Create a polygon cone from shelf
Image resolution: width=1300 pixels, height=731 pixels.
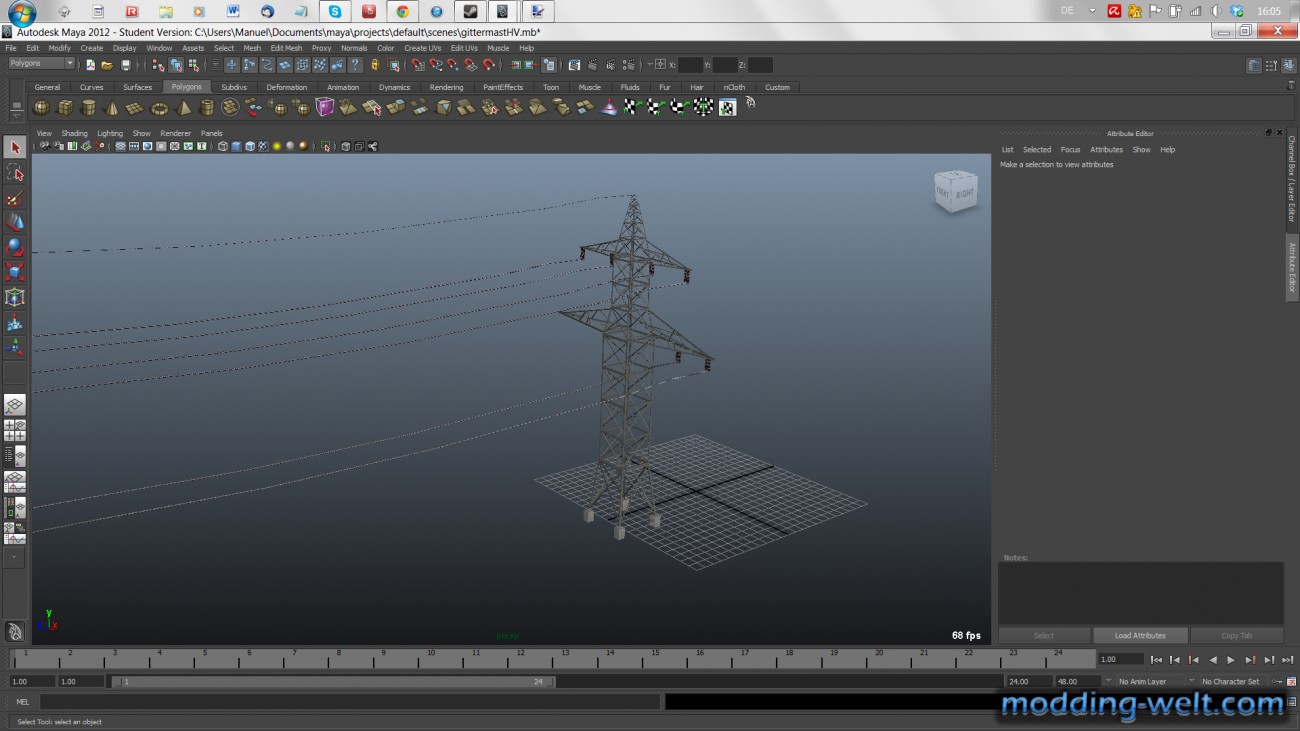click(112, 107)
